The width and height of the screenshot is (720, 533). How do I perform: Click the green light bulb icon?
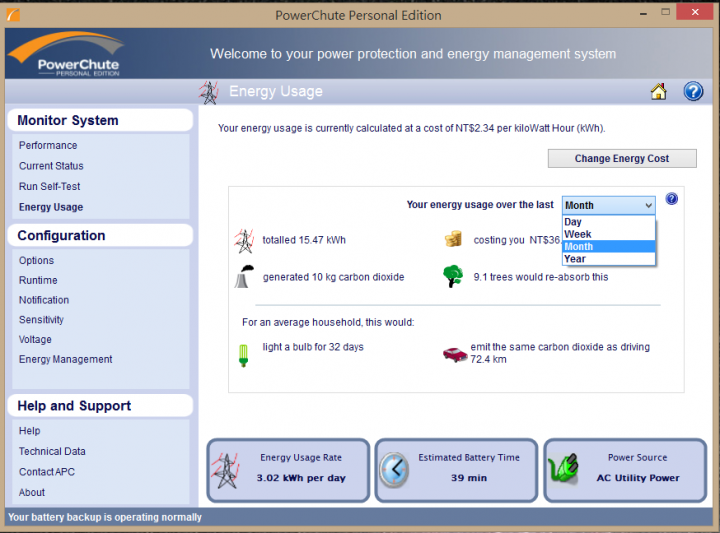[x=243, y=356]
